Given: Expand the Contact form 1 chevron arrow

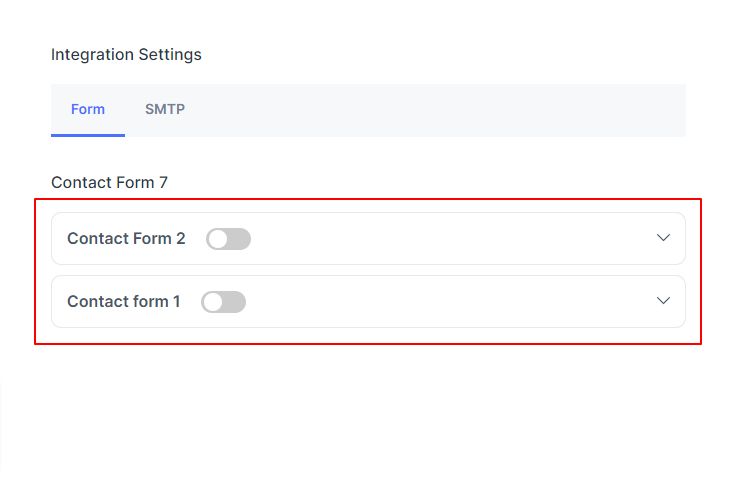Looking at the screenshot, I should (663, 301).
